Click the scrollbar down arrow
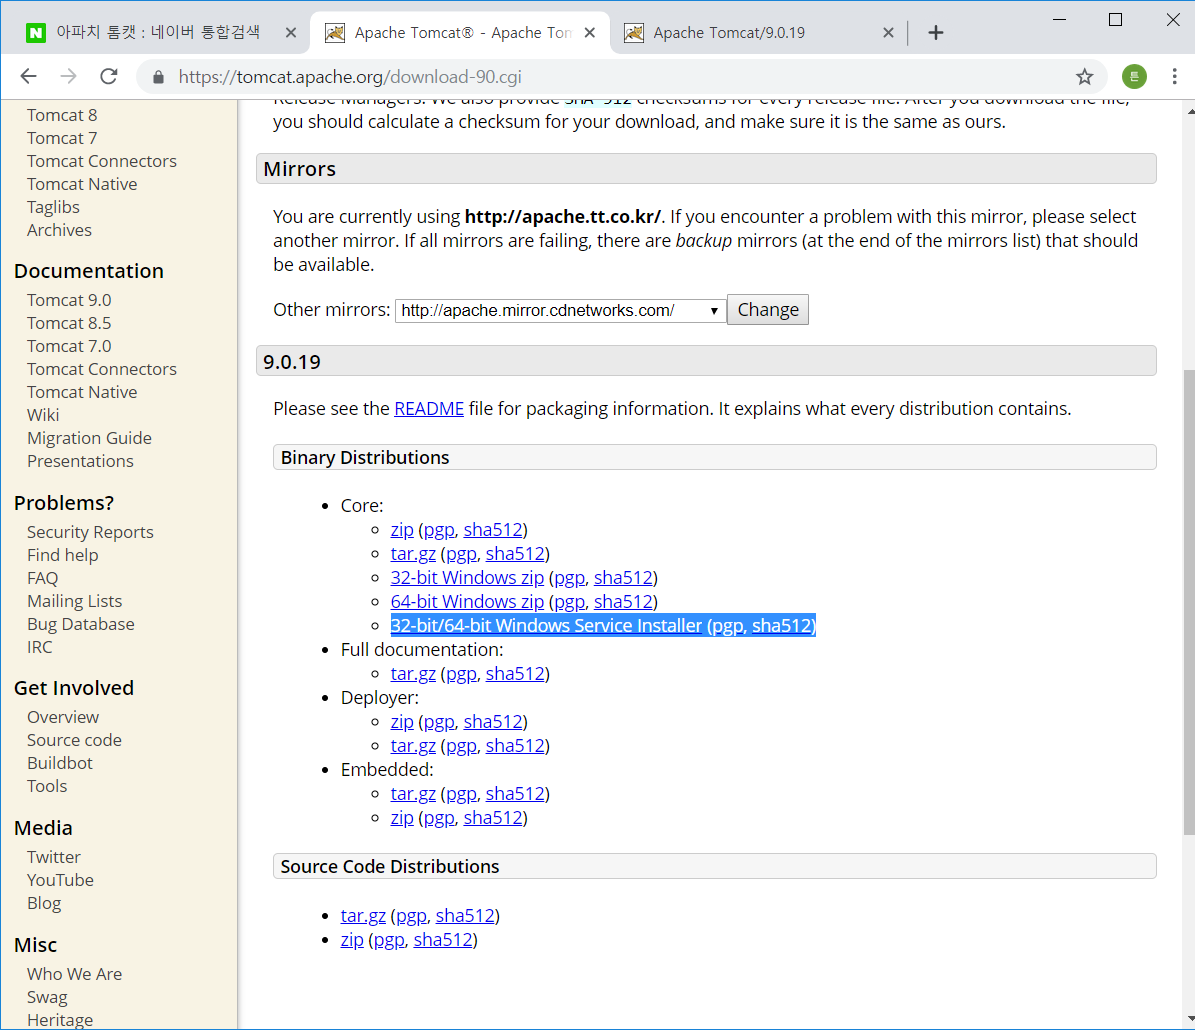This screenshot has height=1030, width=1195. 1190,1019
